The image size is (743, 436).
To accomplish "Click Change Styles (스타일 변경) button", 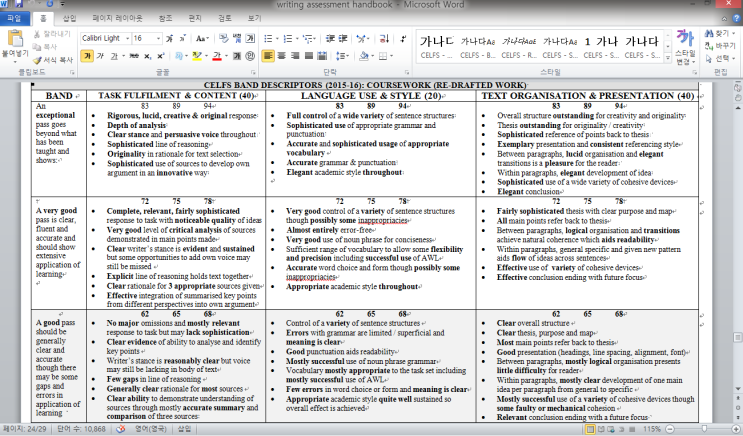I will (x=685, y=46).
